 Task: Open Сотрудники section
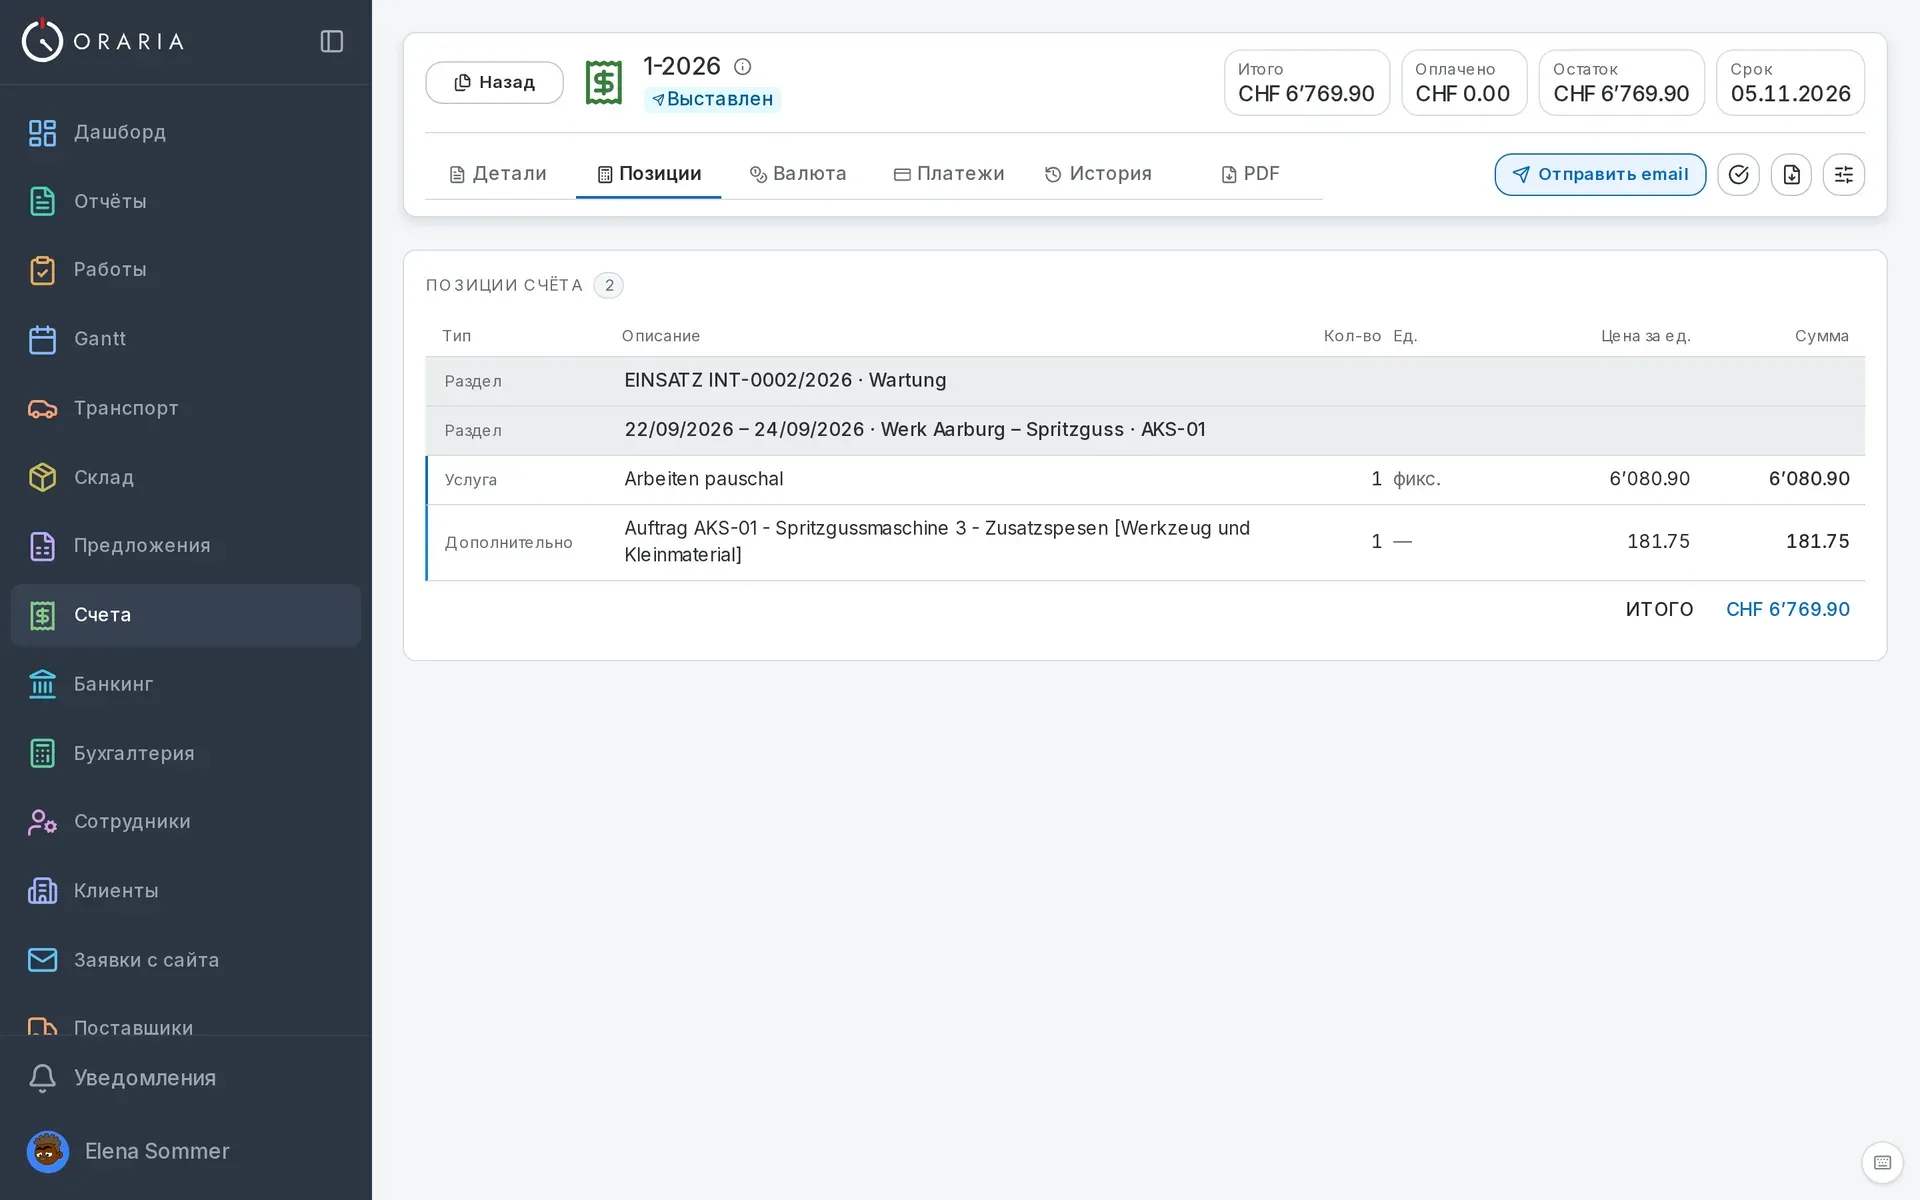coord(186,822)
